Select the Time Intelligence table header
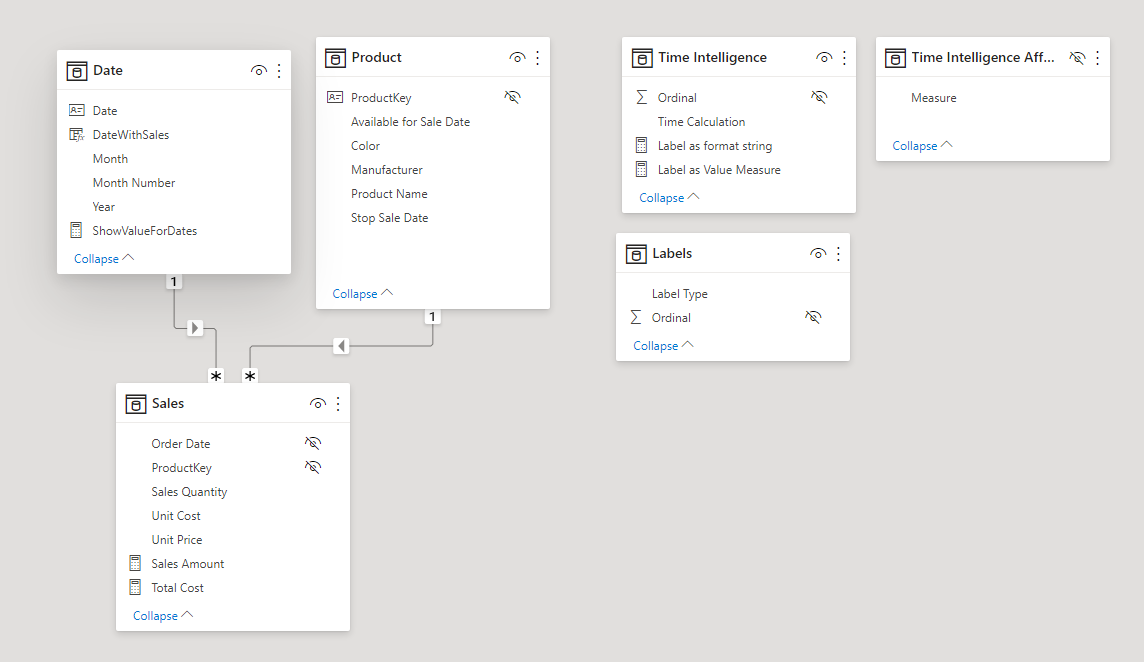1144x662 pixels. (x=712, y=58)
